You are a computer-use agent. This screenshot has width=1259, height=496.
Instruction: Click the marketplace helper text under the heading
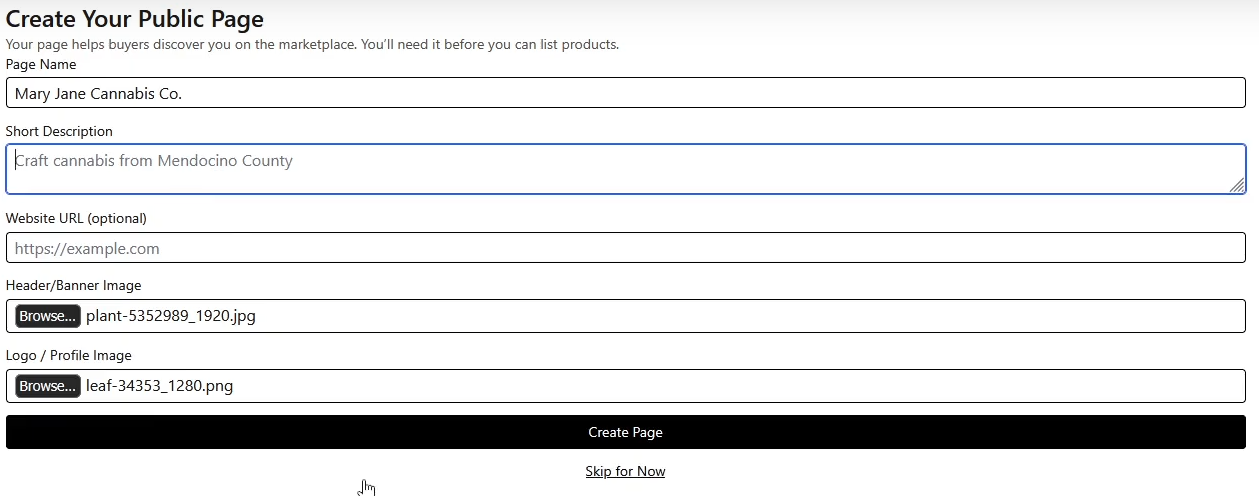coord(312,44)
